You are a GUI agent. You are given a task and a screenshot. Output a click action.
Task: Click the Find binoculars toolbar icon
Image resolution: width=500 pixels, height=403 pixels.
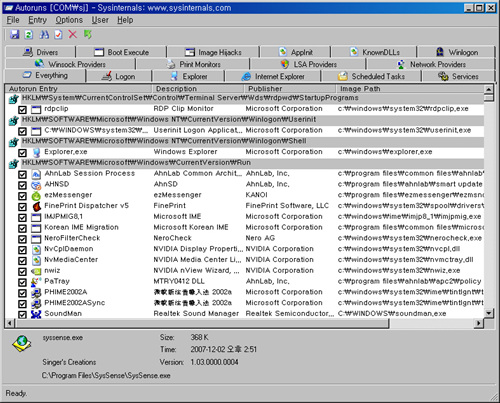click(44, 34)
